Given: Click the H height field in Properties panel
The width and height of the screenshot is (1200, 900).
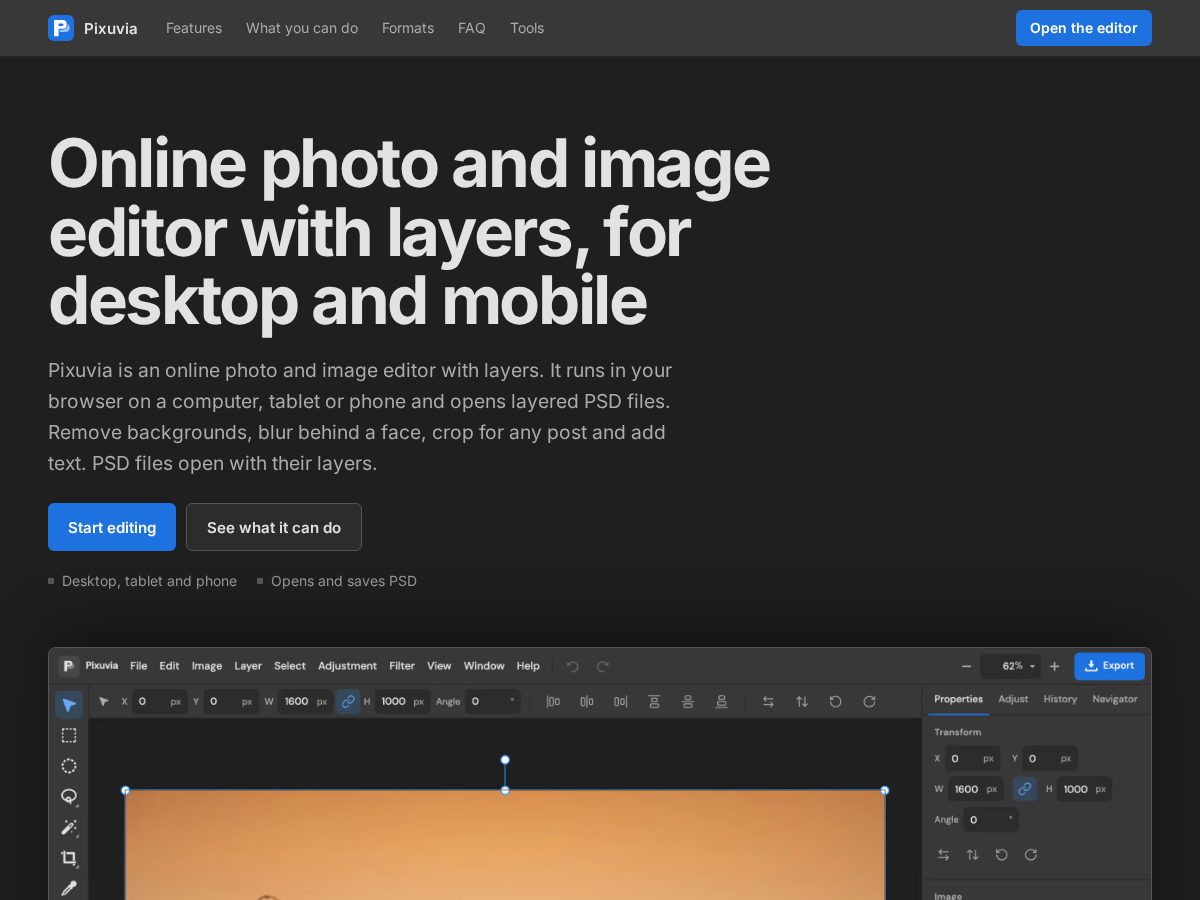Looking at the screenshot, I should [x=1085, y=789].
